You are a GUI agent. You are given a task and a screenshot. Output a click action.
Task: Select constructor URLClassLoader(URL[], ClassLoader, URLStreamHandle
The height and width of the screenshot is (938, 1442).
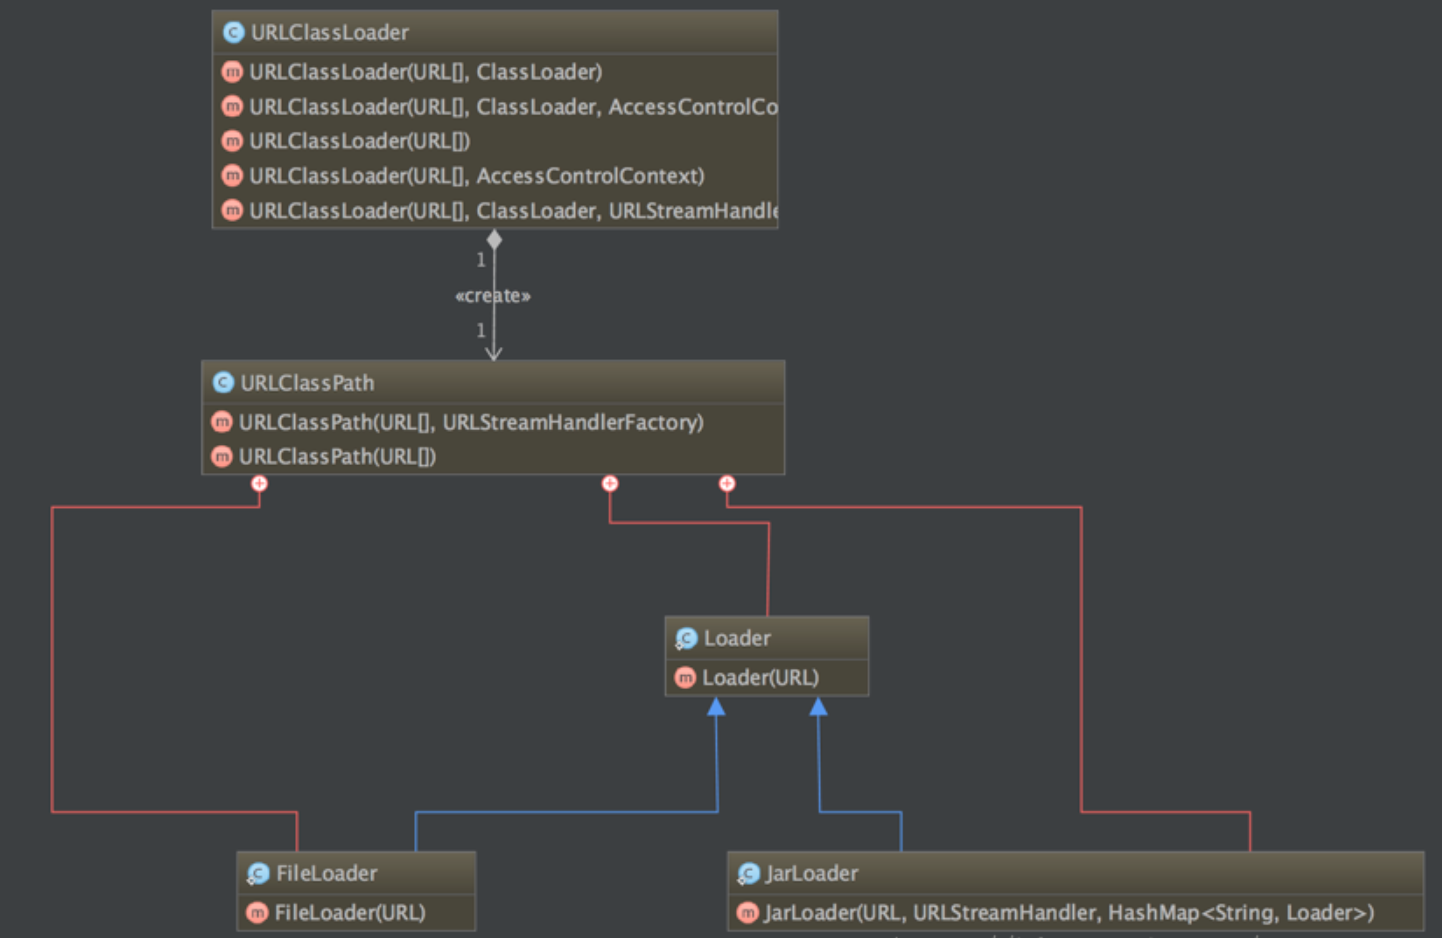[513, 211]
